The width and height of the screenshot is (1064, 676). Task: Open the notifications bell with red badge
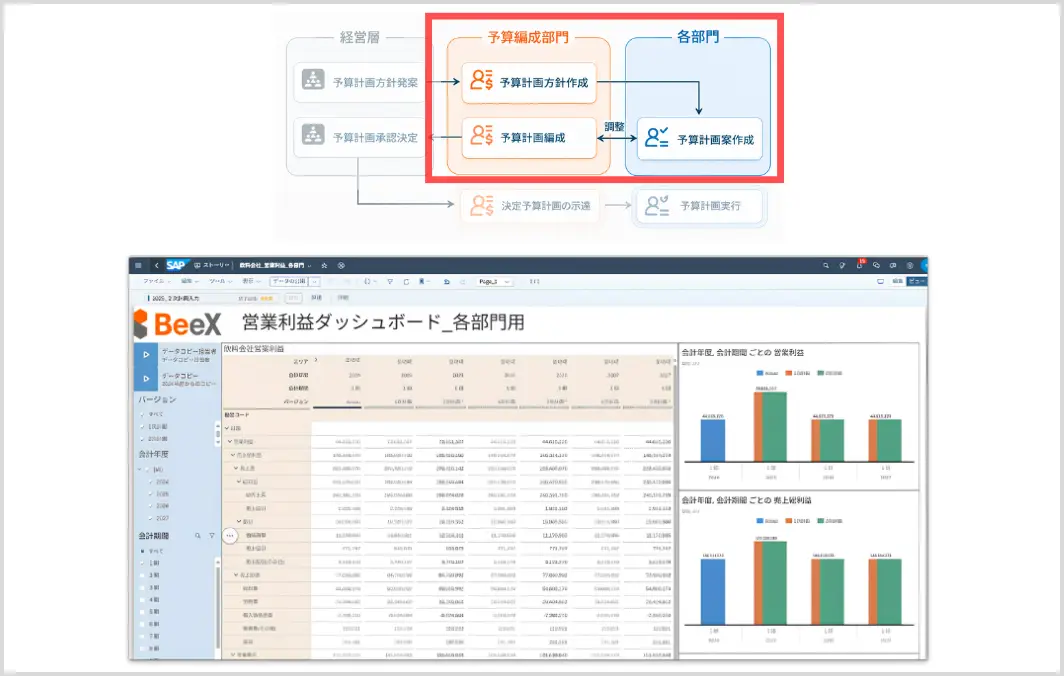coord(860,265)
